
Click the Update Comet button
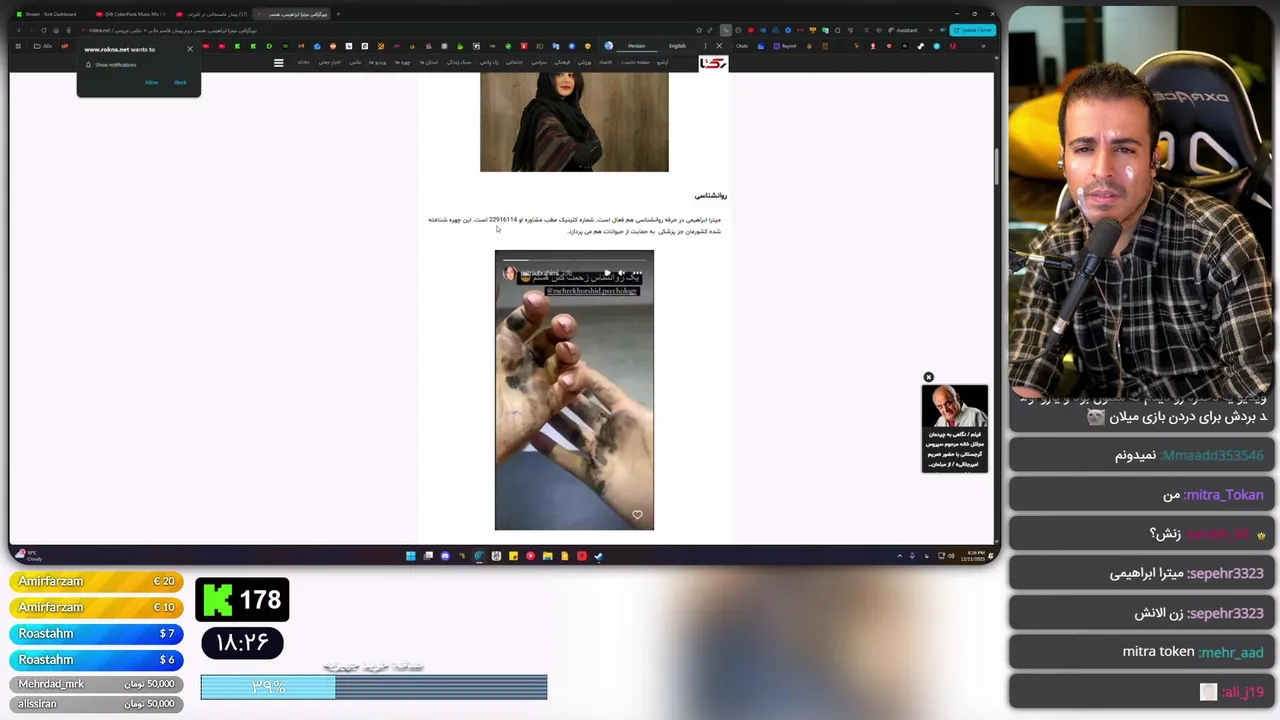click(x=973, y=30)
